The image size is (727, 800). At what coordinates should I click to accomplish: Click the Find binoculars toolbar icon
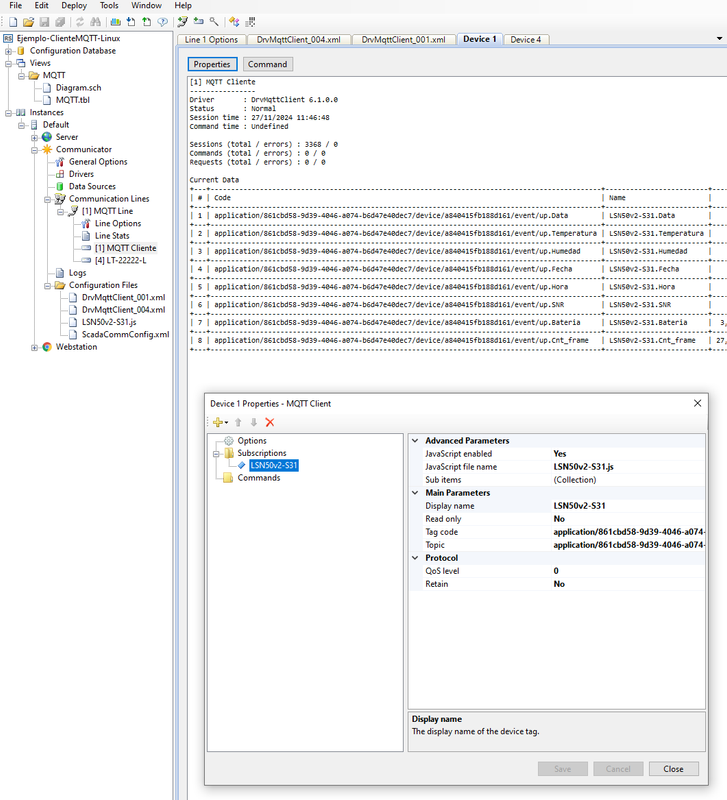[x=95, y=22]
